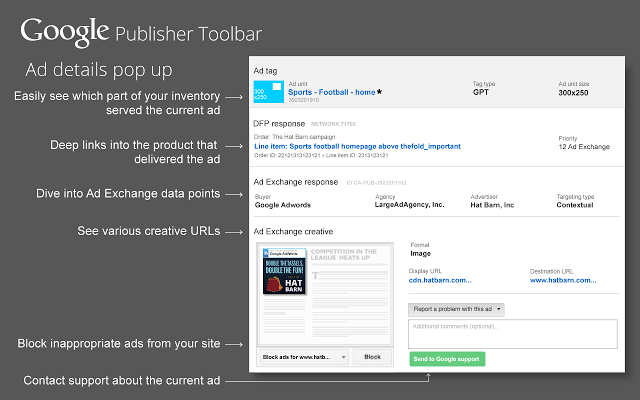Open the Sports - Football - home ad unit link
This screenshot has width=640, height=400.
[331, 92]
